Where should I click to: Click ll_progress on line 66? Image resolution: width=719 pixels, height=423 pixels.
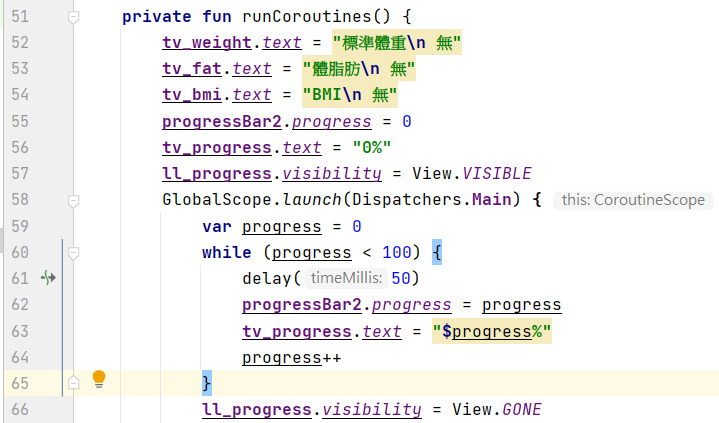pos(257,410)
